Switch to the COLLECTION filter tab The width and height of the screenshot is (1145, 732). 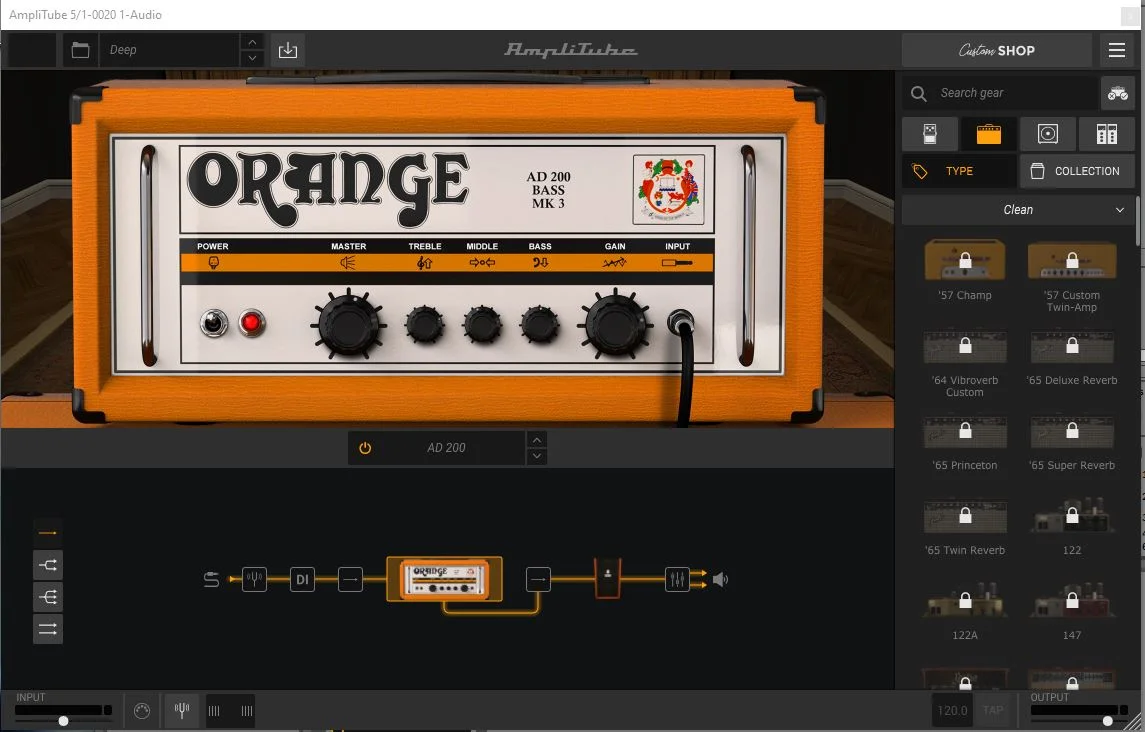click(1076, 171)
